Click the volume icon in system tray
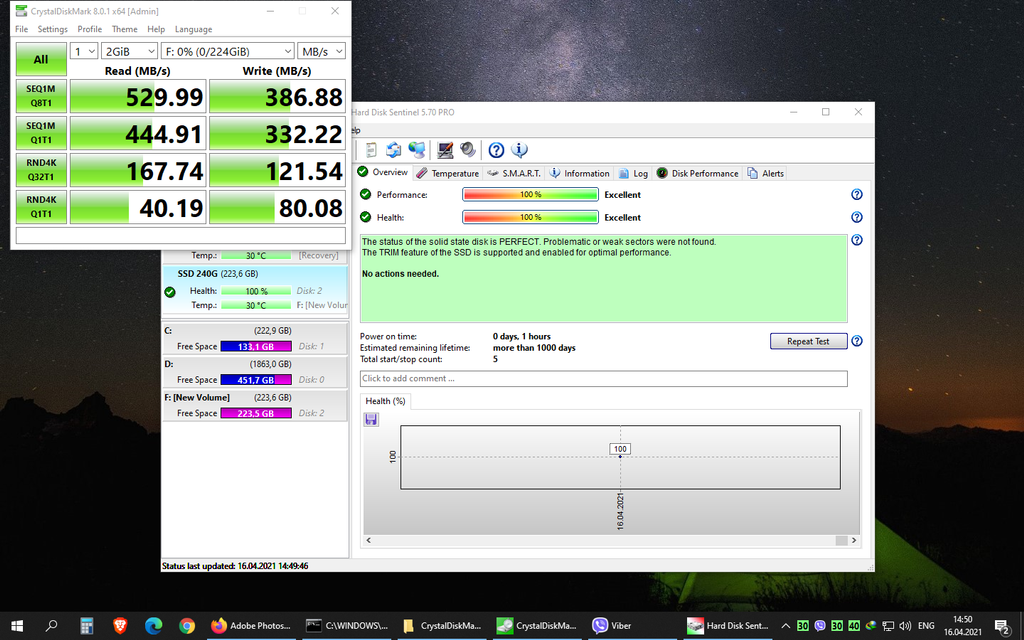This screenshot has height=640, width=1024. (905, 626)
